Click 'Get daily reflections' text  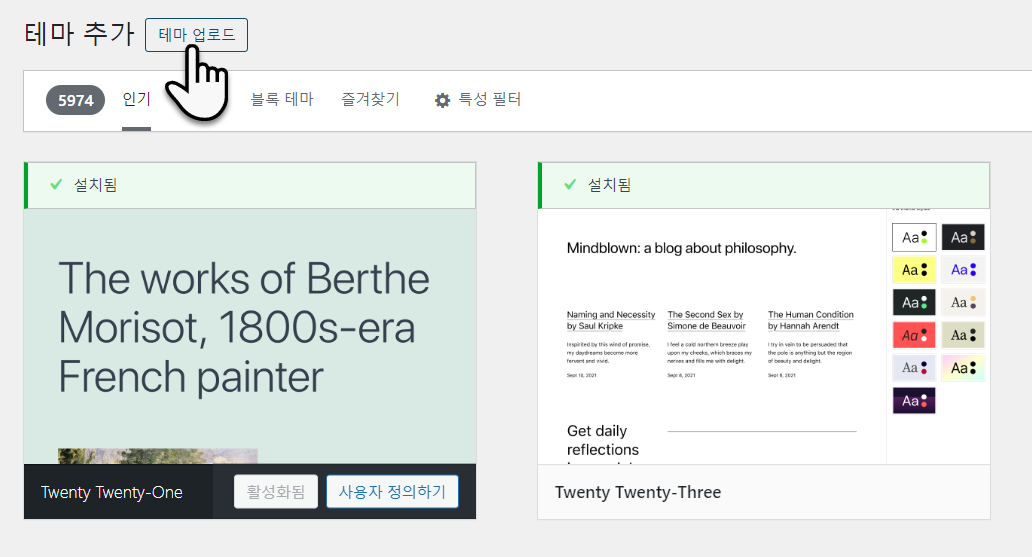[x=603, y=440]
